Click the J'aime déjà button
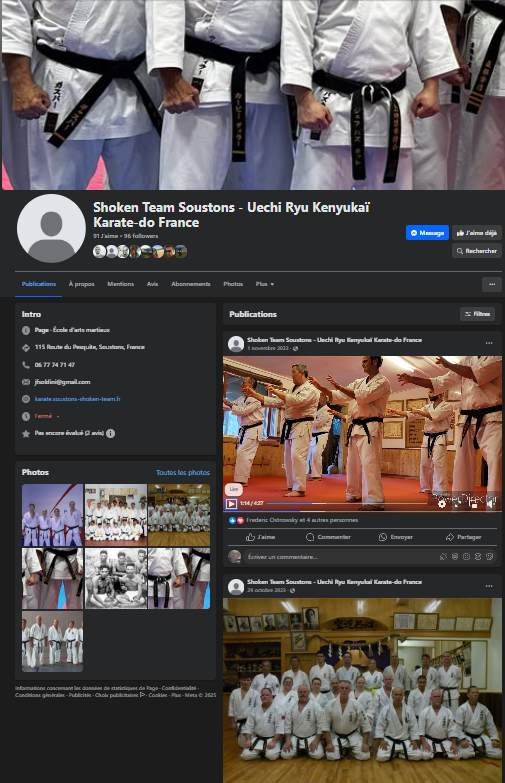The height and width of the screenshot is (783, 505). (x=477, y=233)
